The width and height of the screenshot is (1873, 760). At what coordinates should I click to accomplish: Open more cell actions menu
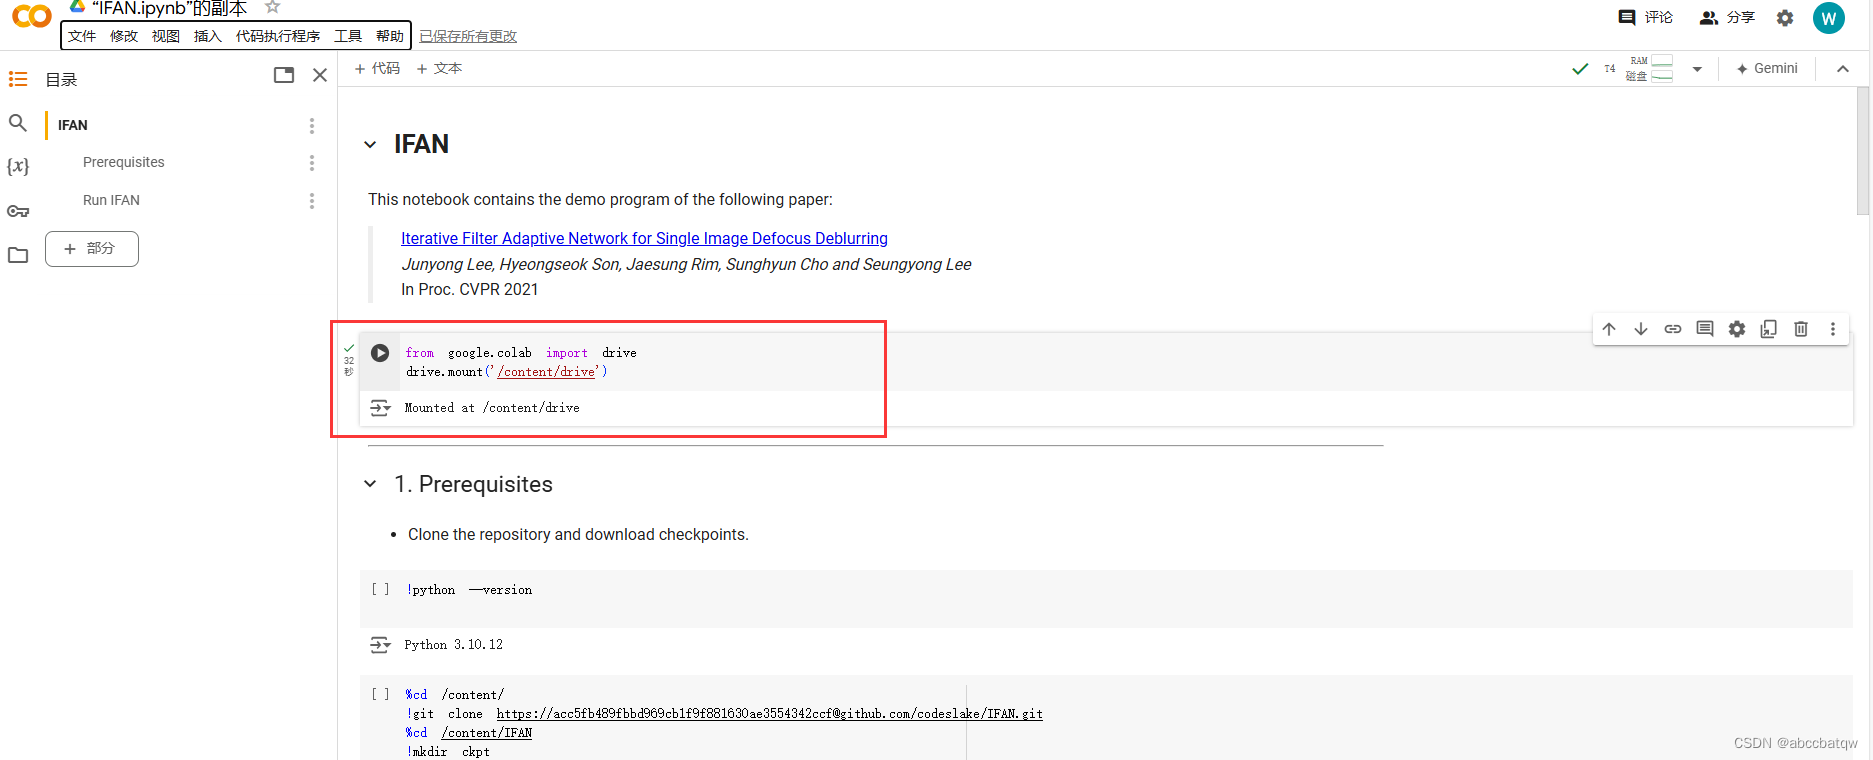1833,329
